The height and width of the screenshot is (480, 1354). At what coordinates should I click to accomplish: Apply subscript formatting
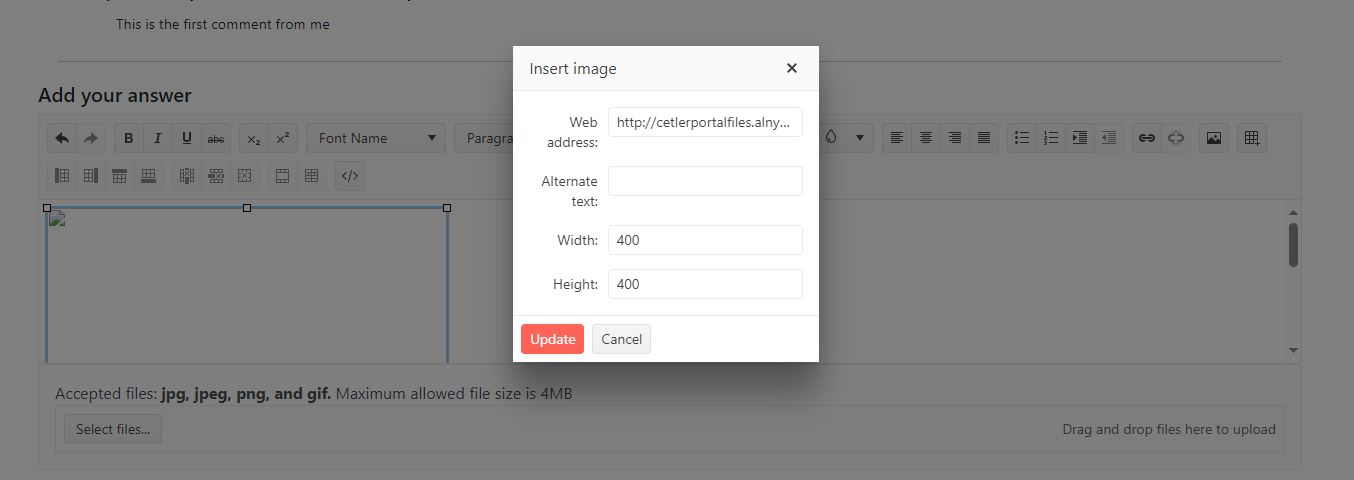(254, 138)
